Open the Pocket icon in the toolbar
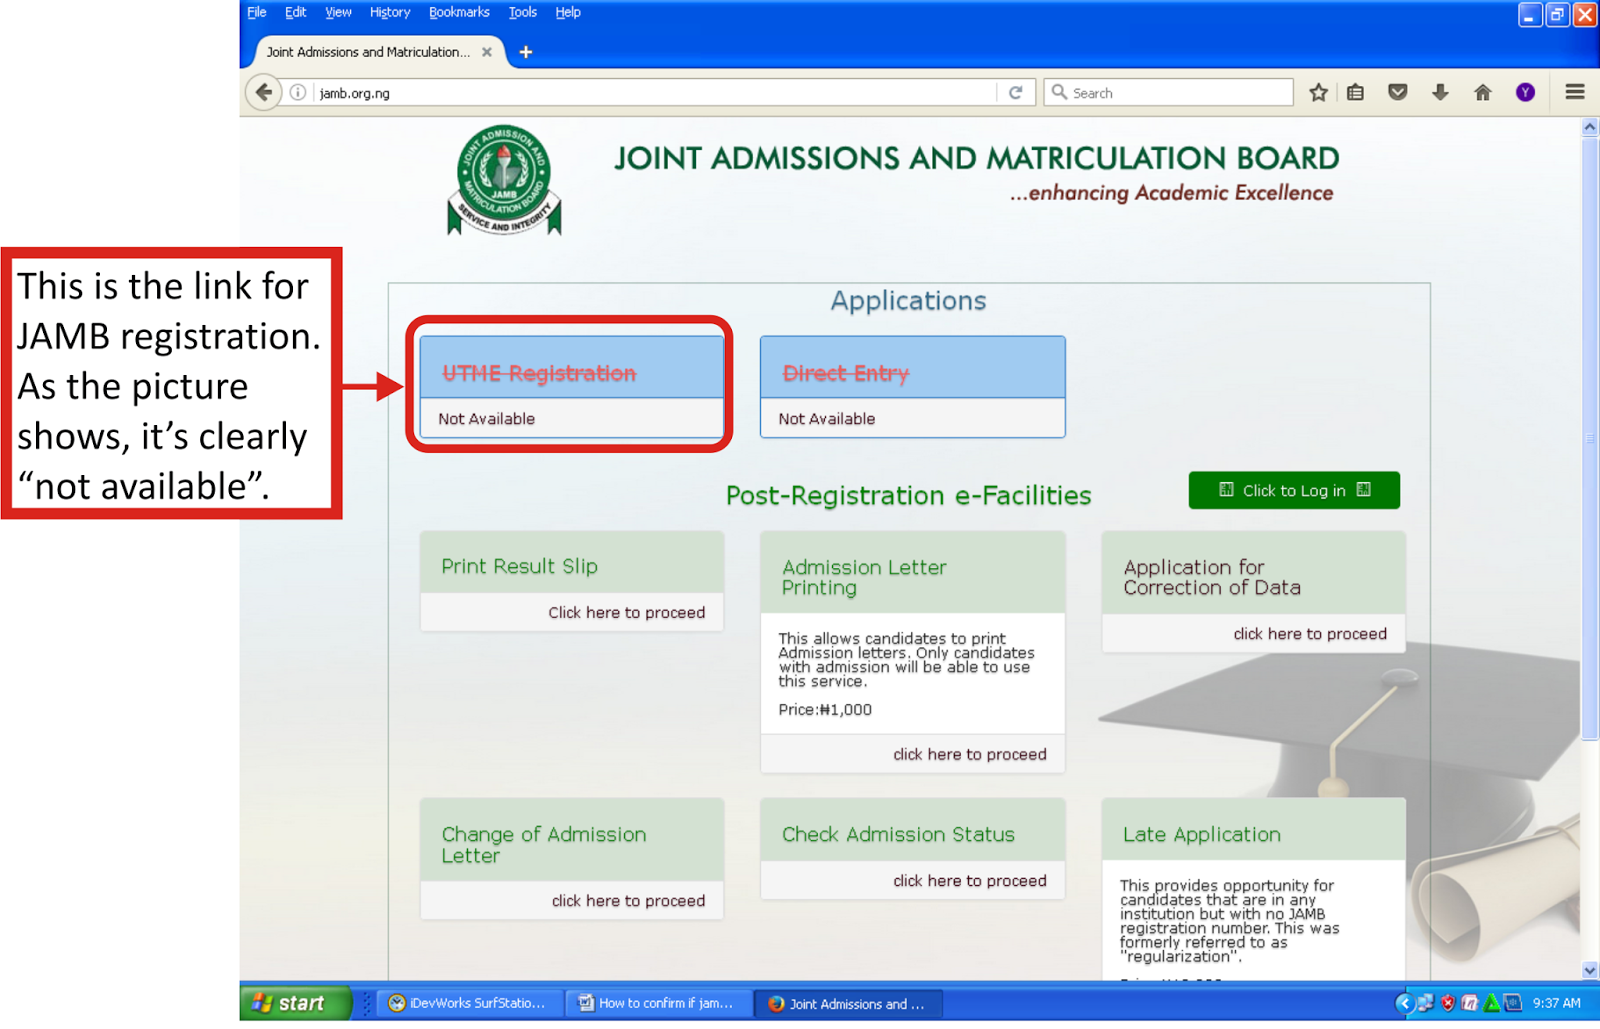The height and width of the screenshot is (1029, 1600). pyautogui.click(x=1397, y=92)
